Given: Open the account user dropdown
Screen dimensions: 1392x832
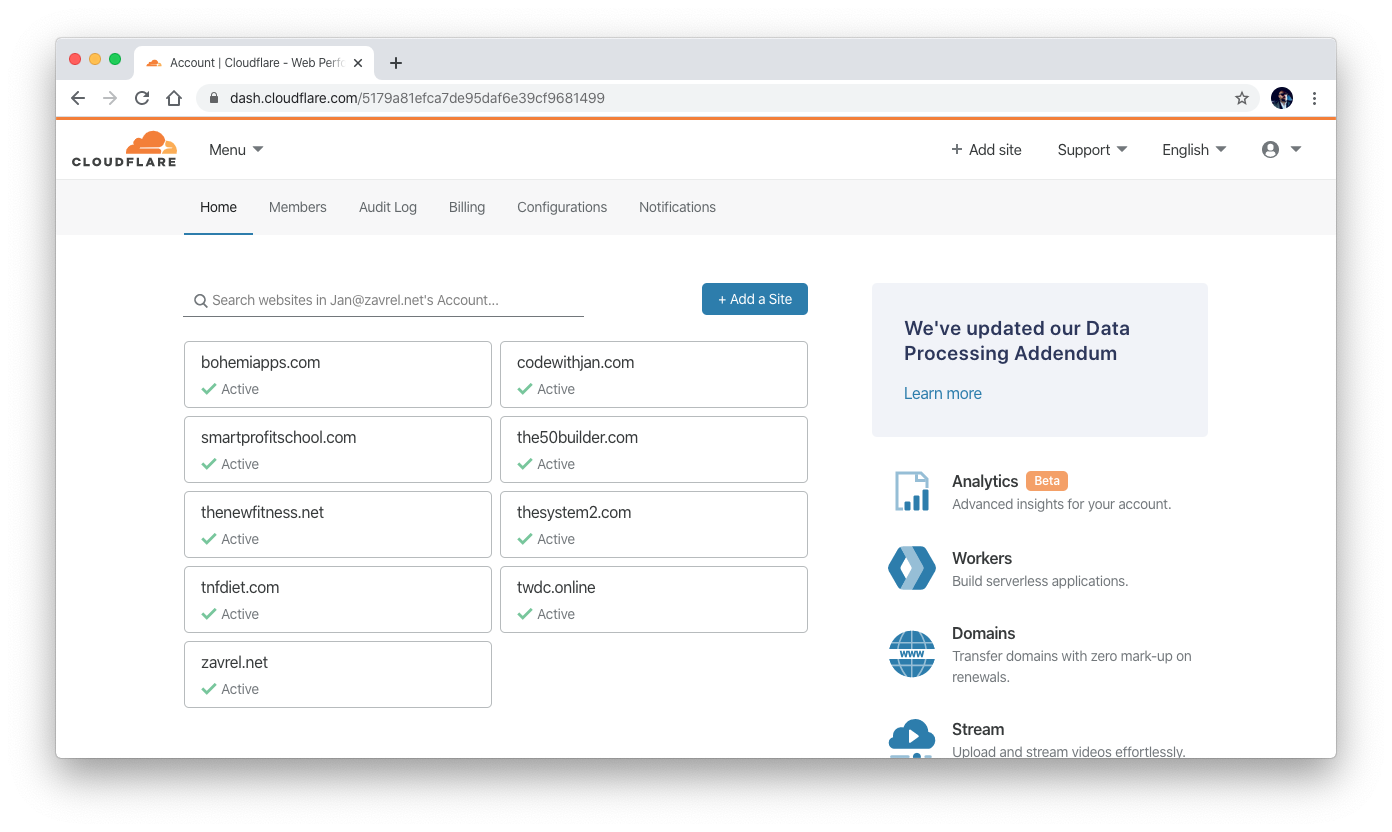Looking at the screenshot, I should [x=1281, y=149].
